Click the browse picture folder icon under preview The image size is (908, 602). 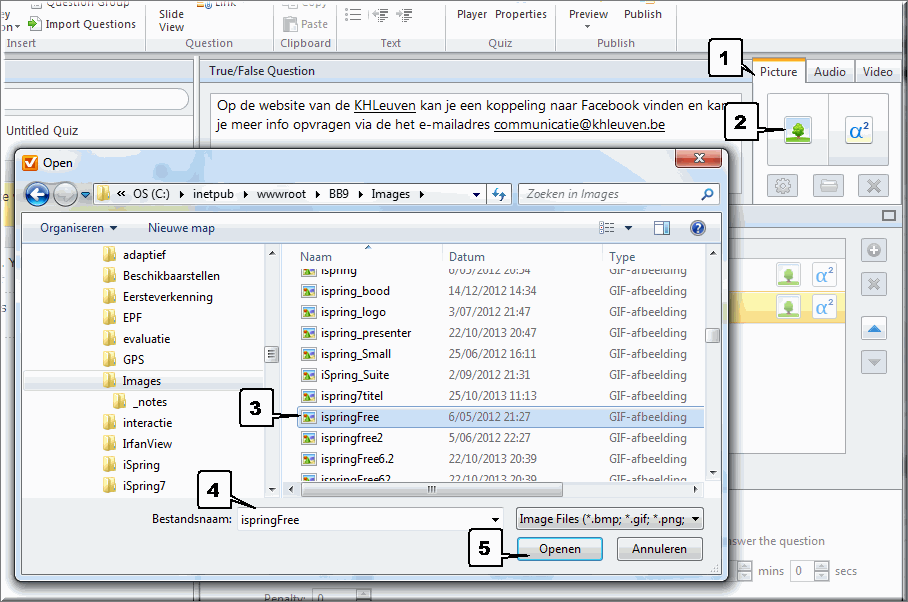pyautogui.click(x=828, y=186)
